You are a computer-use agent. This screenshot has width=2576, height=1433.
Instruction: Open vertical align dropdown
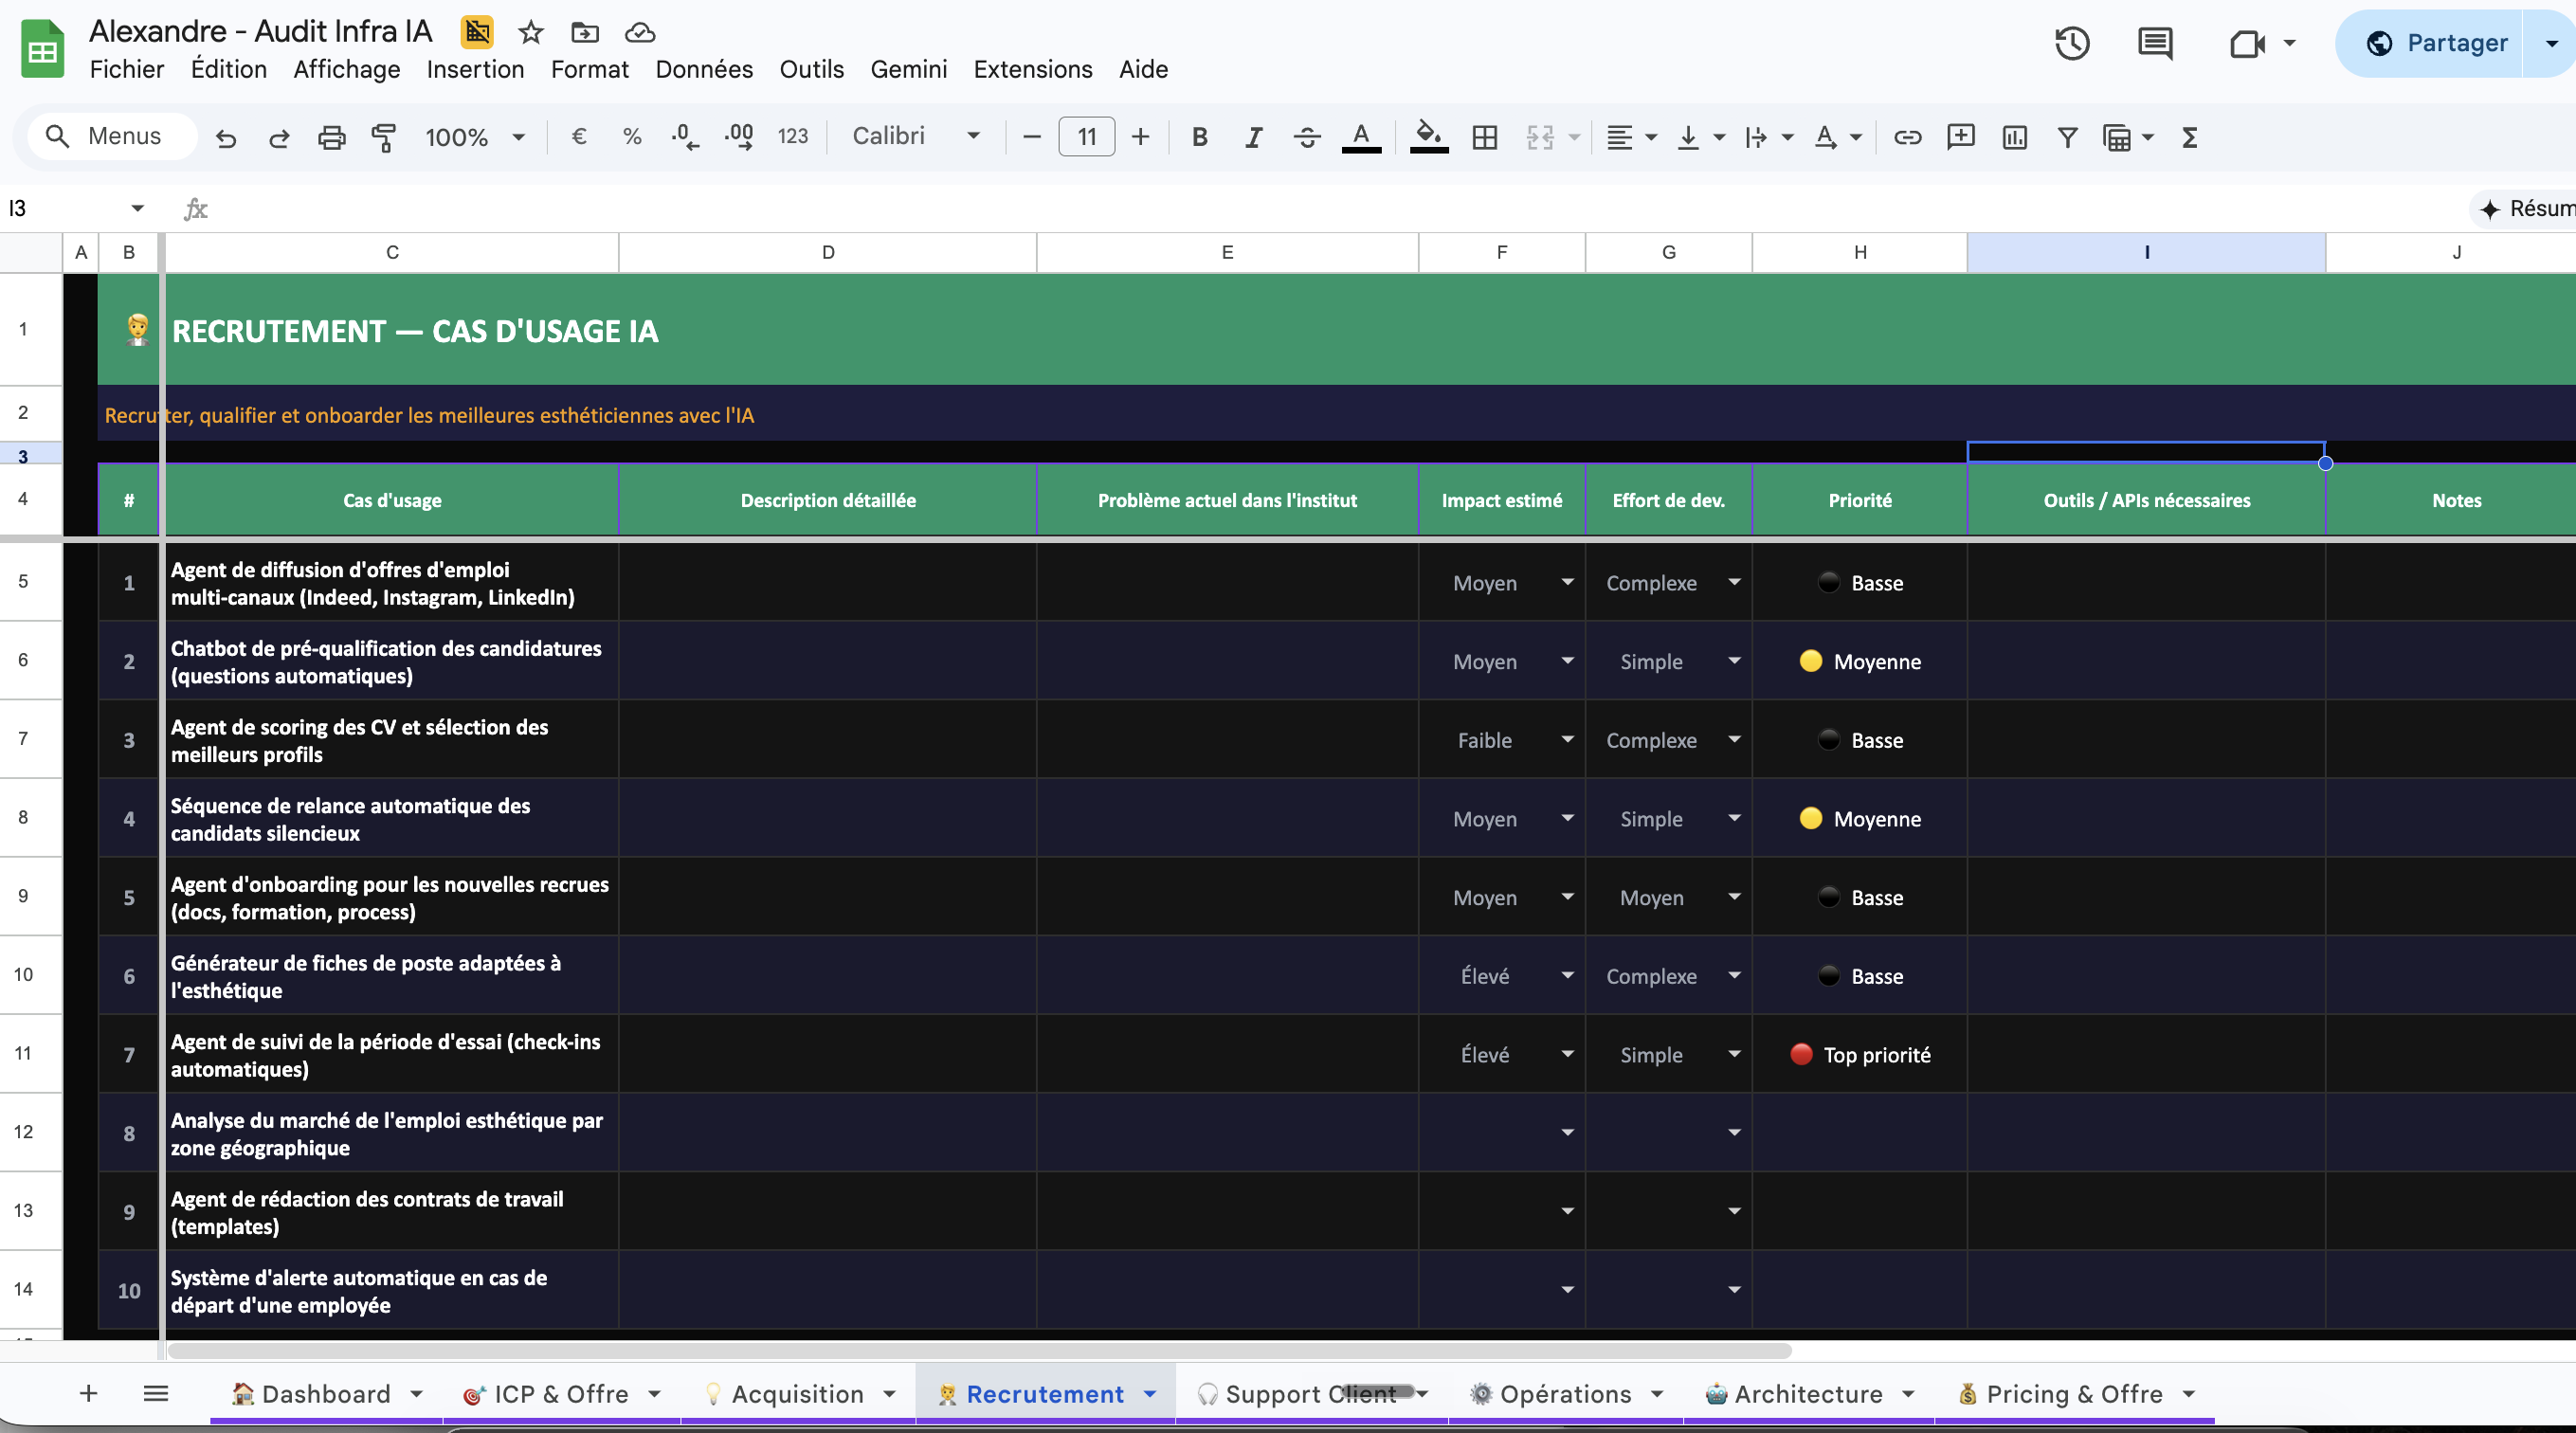pos(1700,137)
